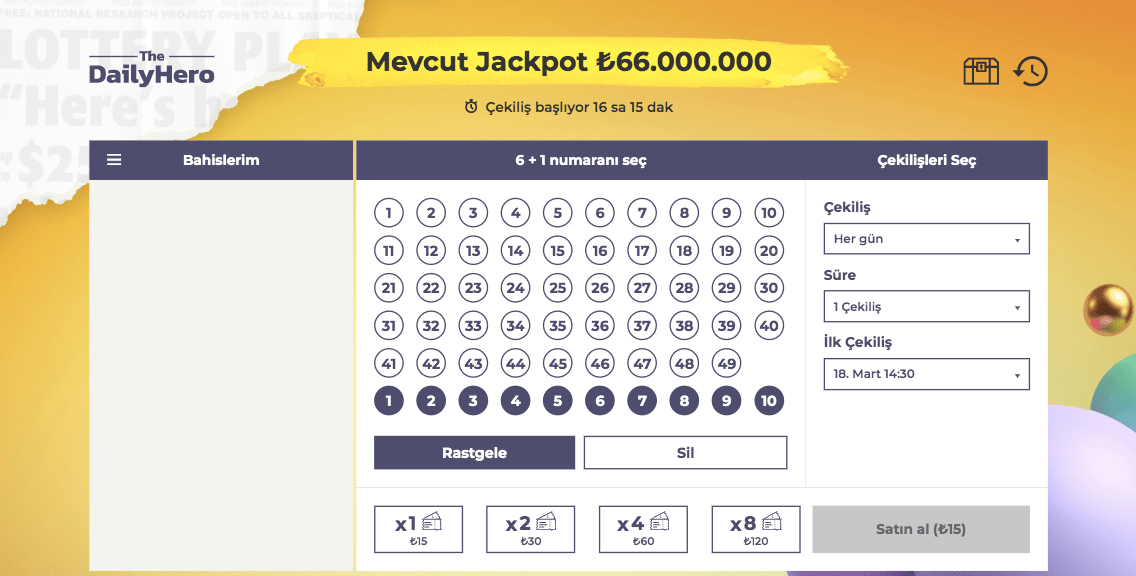Screen dimensions: 1136x576
Task: Choose the x4 tickets option for ₺60
Action: (643, 529)
